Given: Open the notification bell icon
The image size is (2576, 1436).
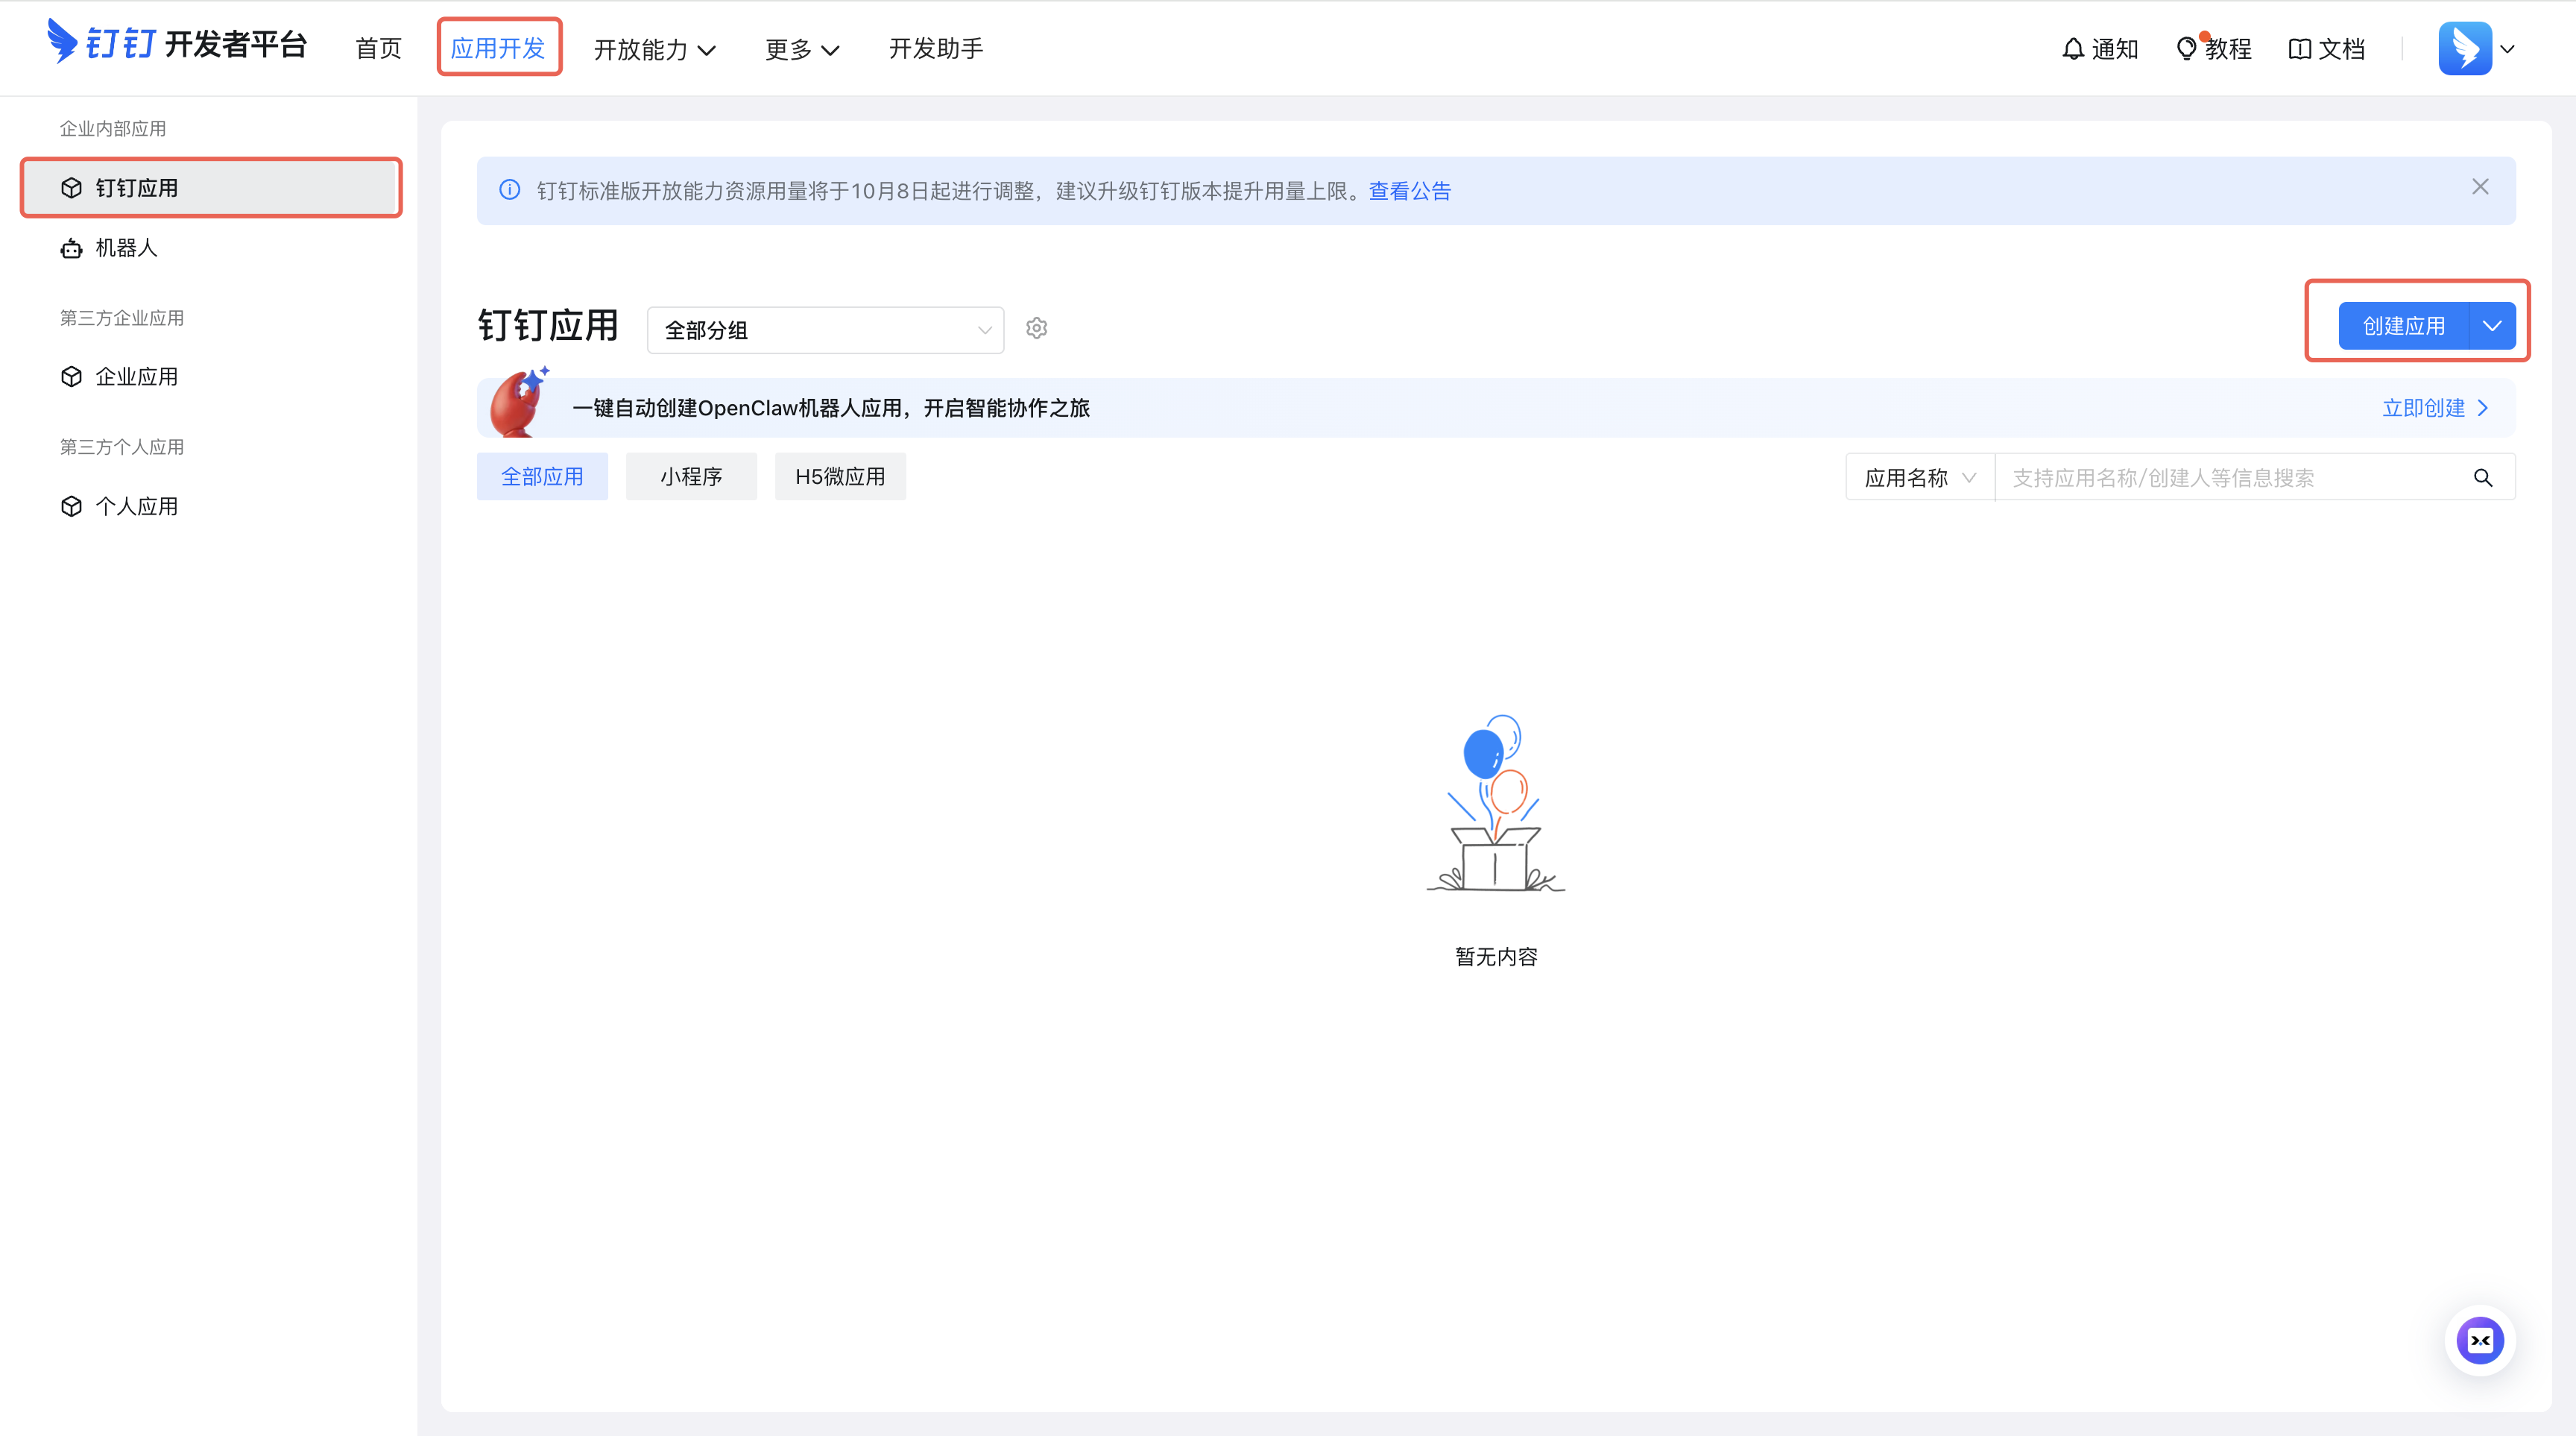Looking at the screenshot, I should pos(2073,49).
